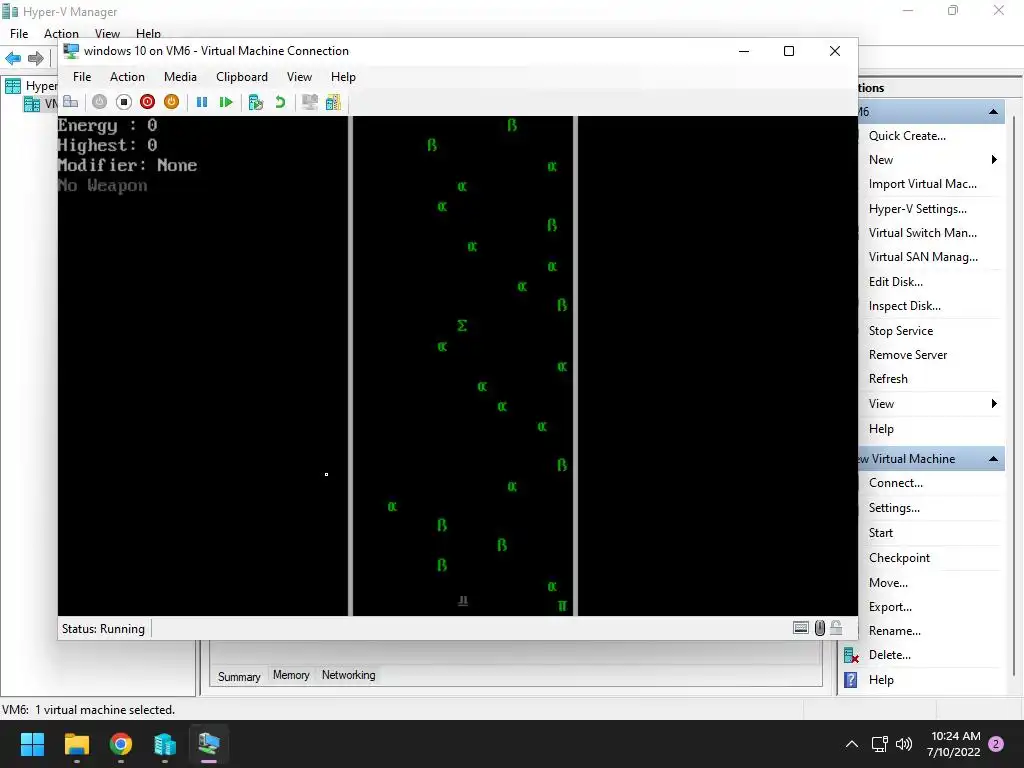Open the enhanced session toolbar icon
The image size is (1024, 768).
point(333,102)
